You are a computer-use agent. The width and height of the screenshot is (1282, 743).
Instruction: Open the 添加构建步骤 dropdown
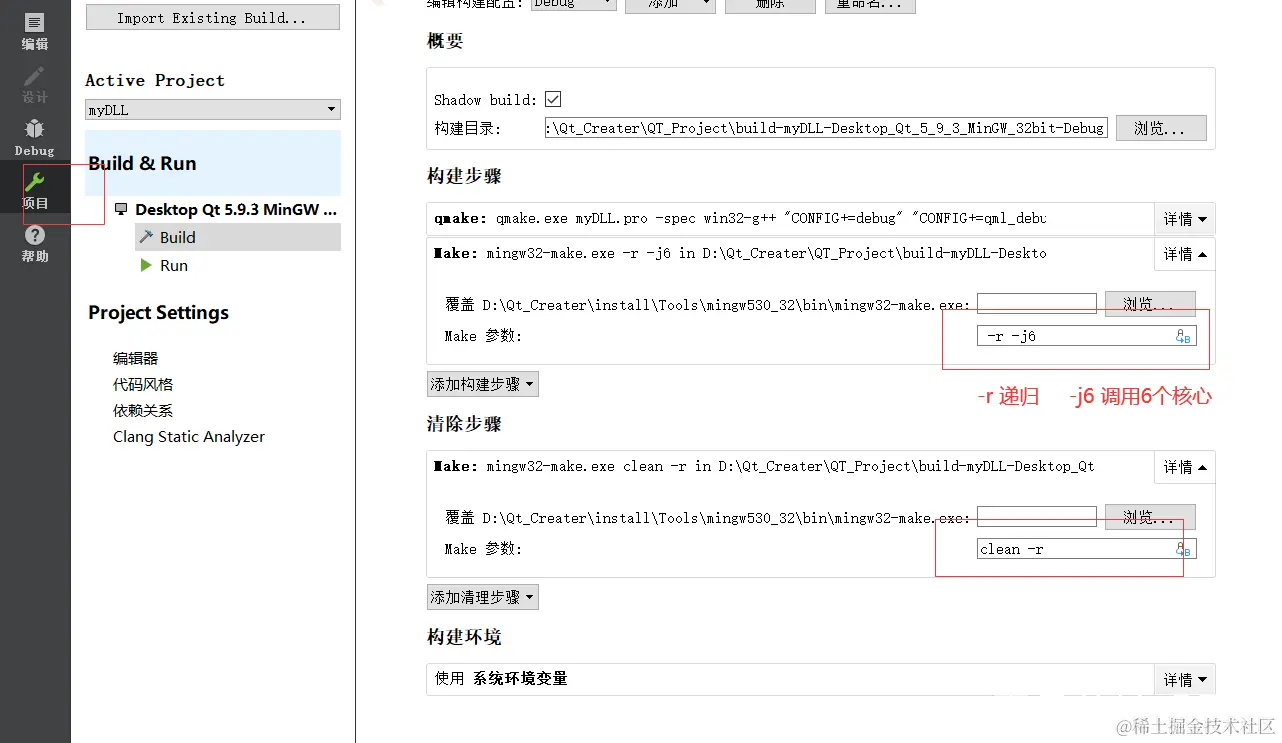[482, 384]
